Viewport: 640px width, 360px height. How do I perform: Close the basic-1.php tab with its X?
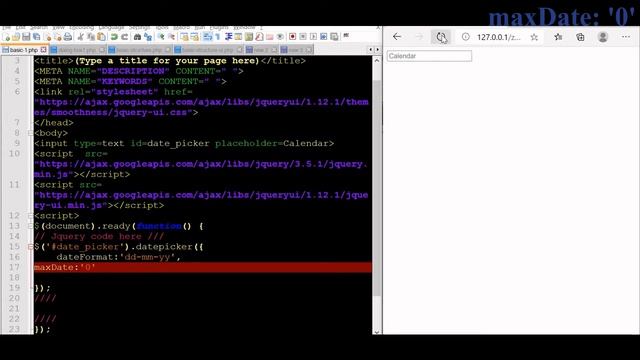coord(43,50)
